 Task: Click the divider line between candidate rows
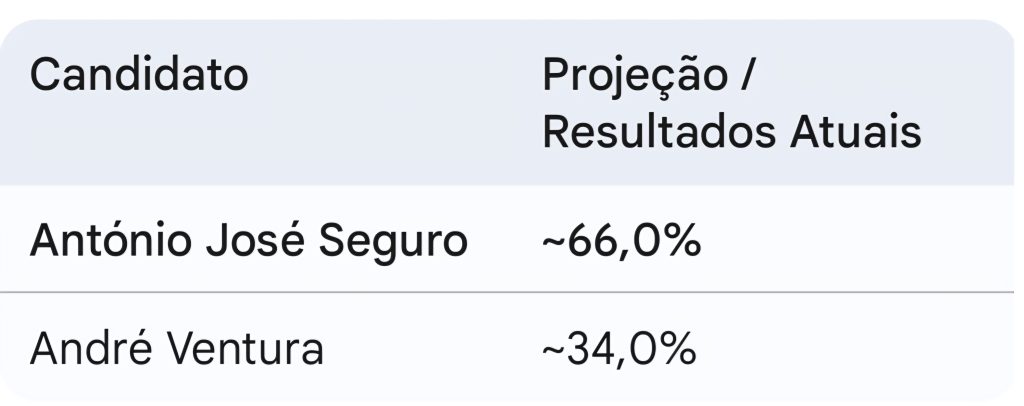pyautogui.click(x=512, y=293)
